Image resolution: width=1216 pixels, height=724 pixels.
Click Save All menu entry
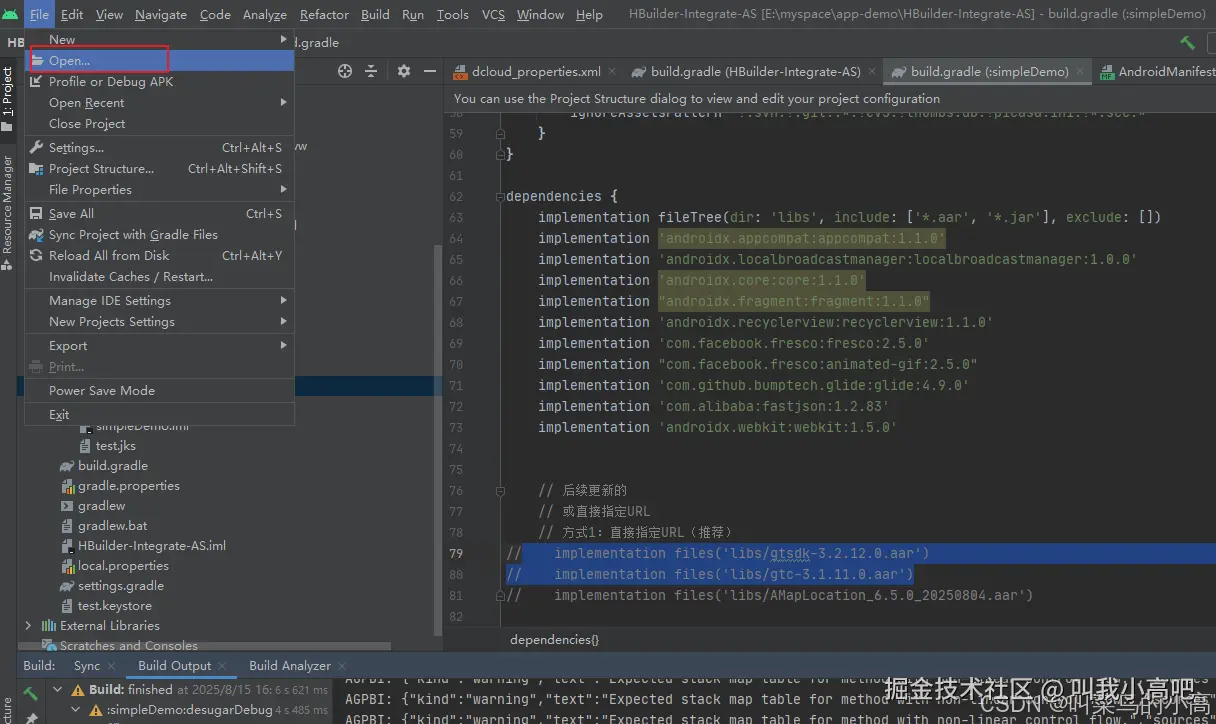pyautogui.click(x=160, y=213)
